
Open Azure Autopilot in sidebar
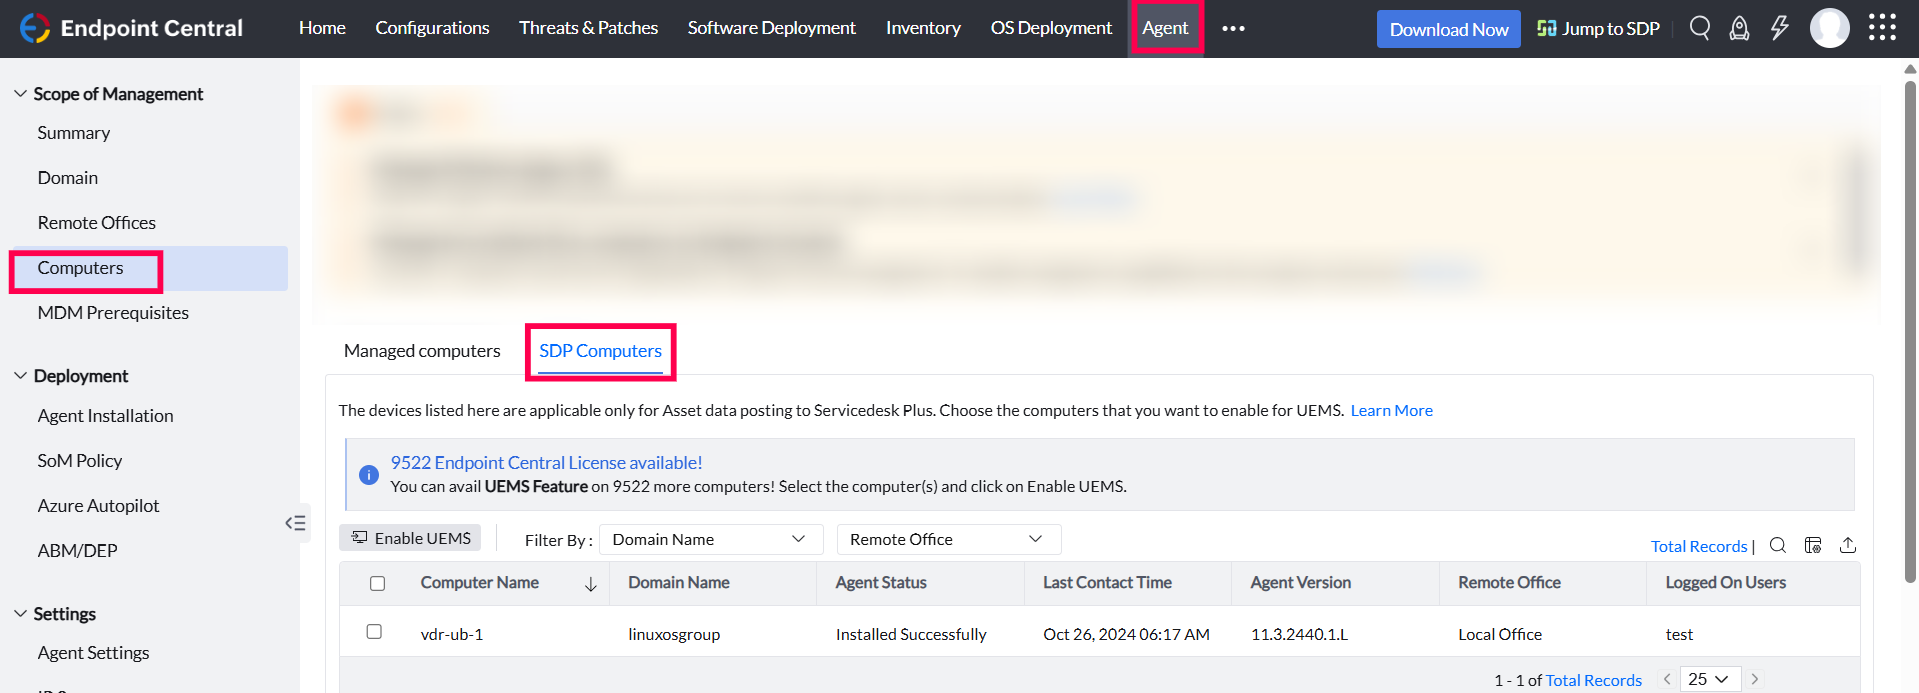point(98,506)
